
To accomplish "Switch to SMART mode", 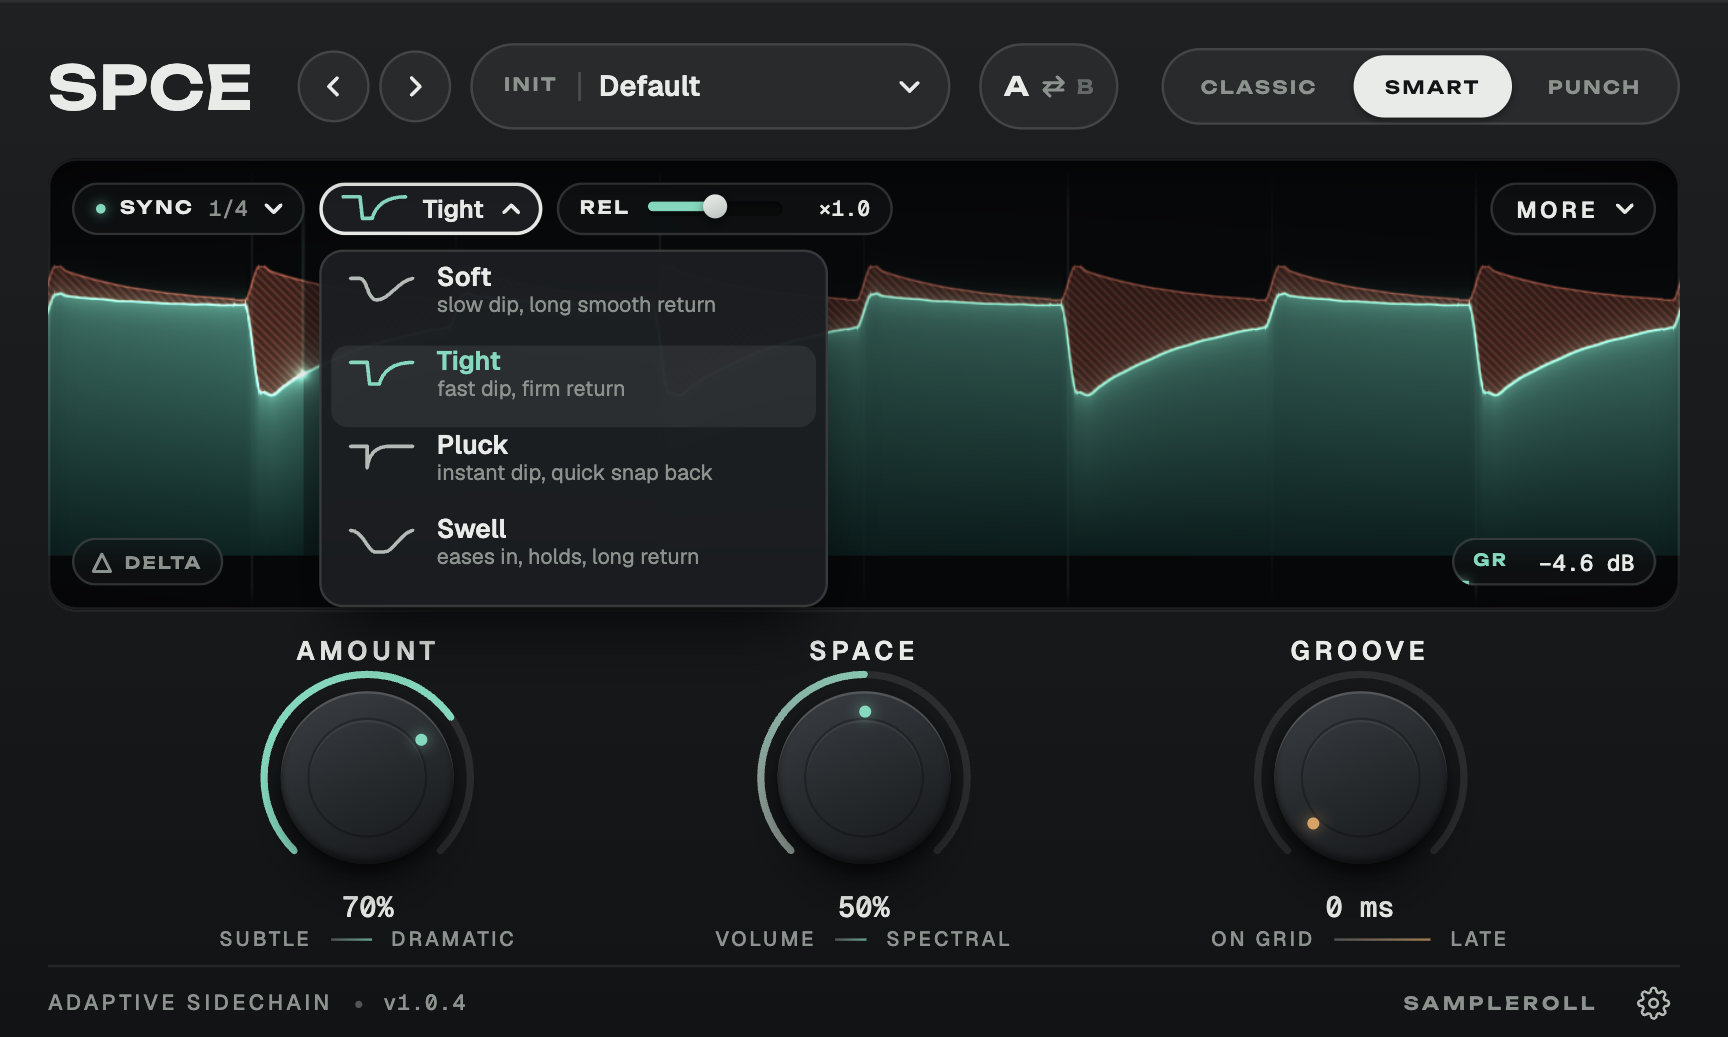I will (x=1432, y=87).
